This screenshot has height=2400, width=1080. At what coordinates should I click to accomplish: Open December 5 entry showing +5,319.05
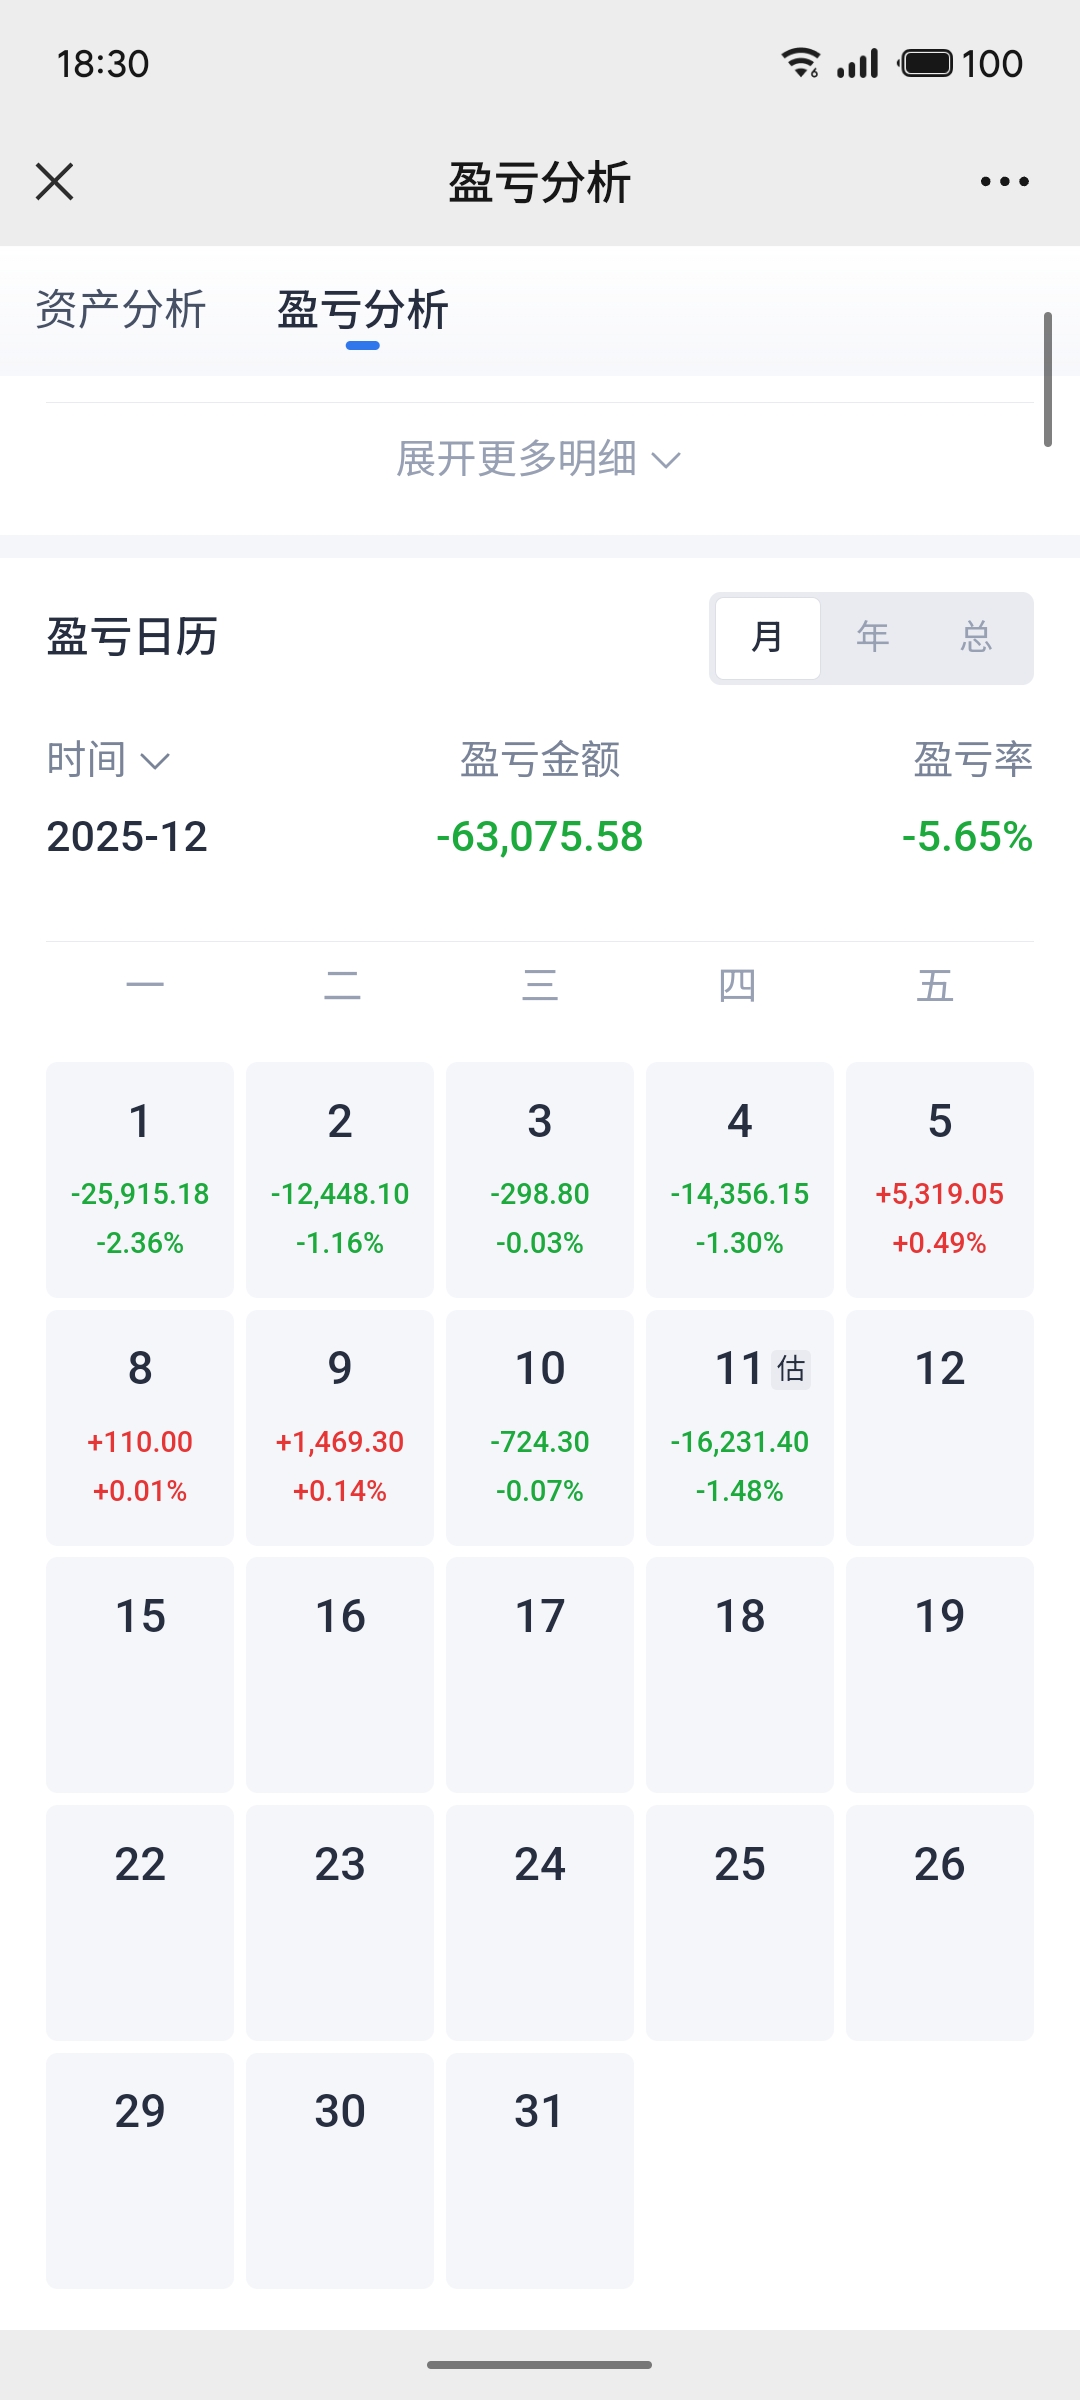pos(940,1180)
